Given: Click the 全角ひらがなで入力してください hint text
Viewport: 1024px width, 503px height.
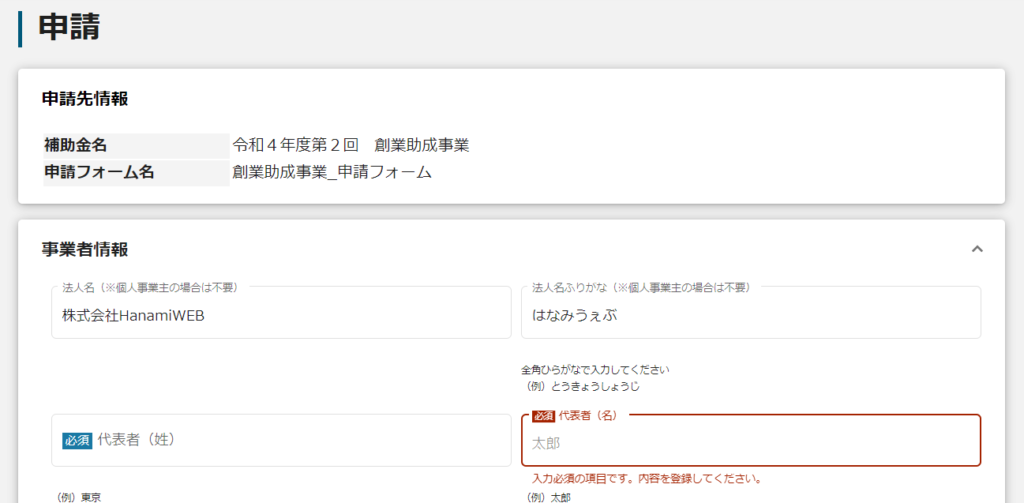Looking at the screenshot, I should tap(595, 370).
